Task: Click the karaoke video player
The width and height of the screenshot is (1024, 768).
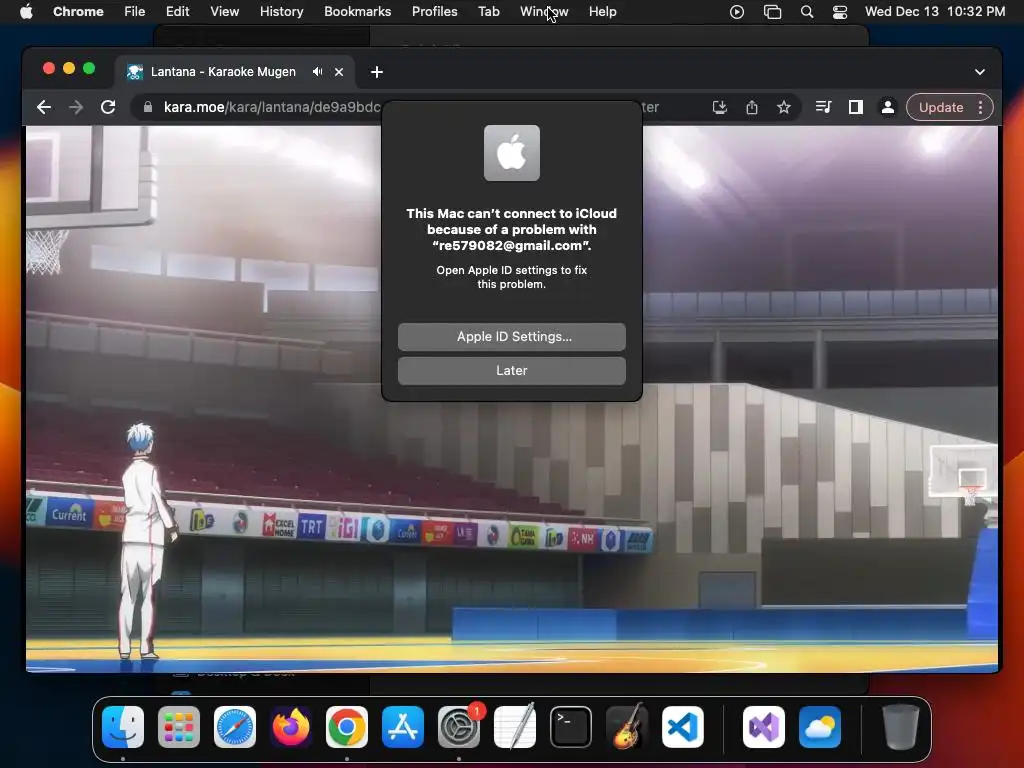Action: pos(512,398)
